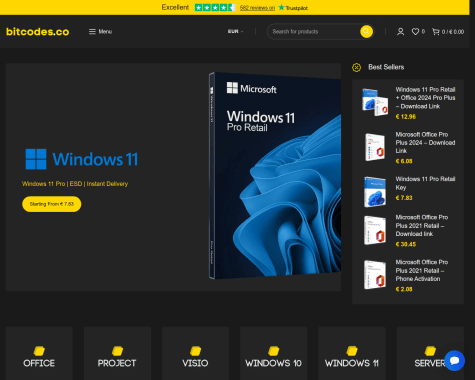
Task: Open the user account icon
Action: (401, 32)
